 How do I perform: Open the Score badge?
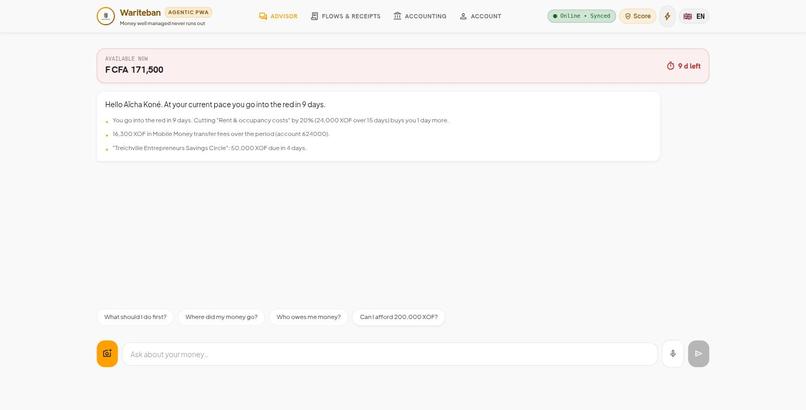pos(637,16)
